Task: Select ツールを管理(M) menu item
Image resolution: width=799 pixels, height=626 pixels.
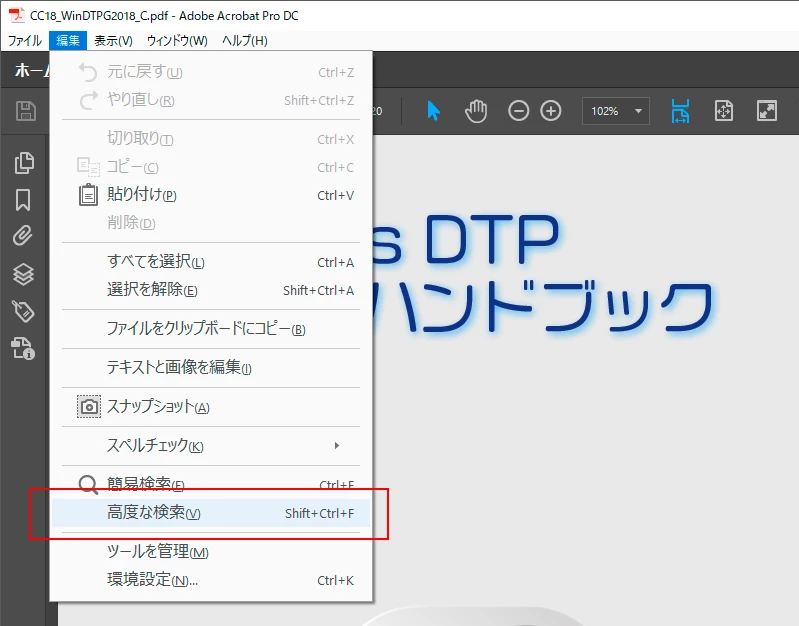Action: point(211,552)
